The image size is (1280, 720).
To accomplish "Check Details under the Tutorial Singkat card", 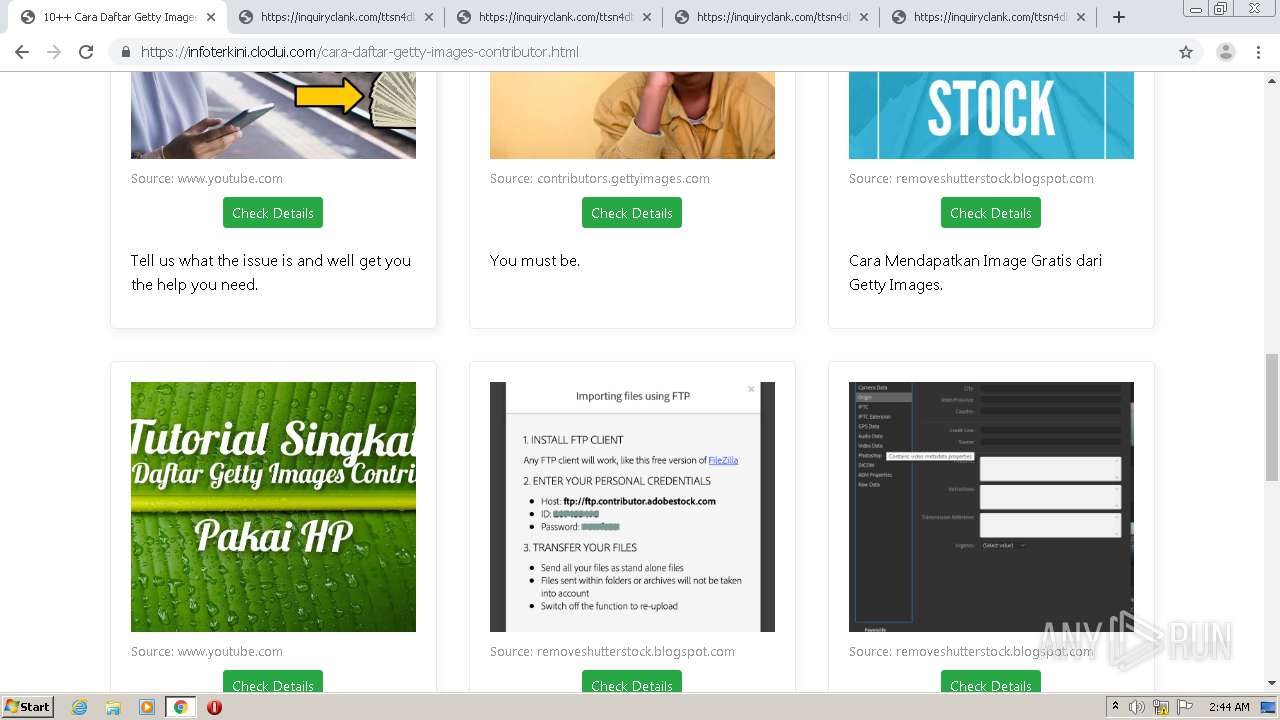I will (x=273, y=681).
